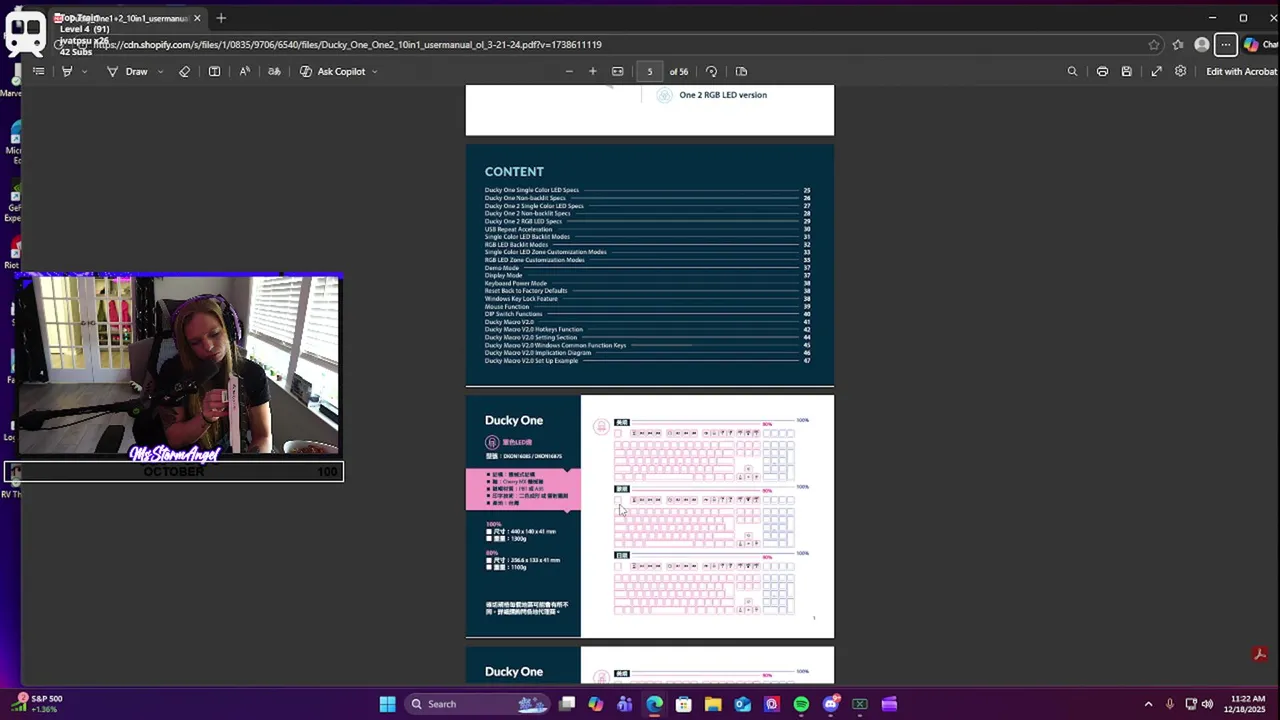
Task: Expand highlight color options arrow
Action: point(85,71)
